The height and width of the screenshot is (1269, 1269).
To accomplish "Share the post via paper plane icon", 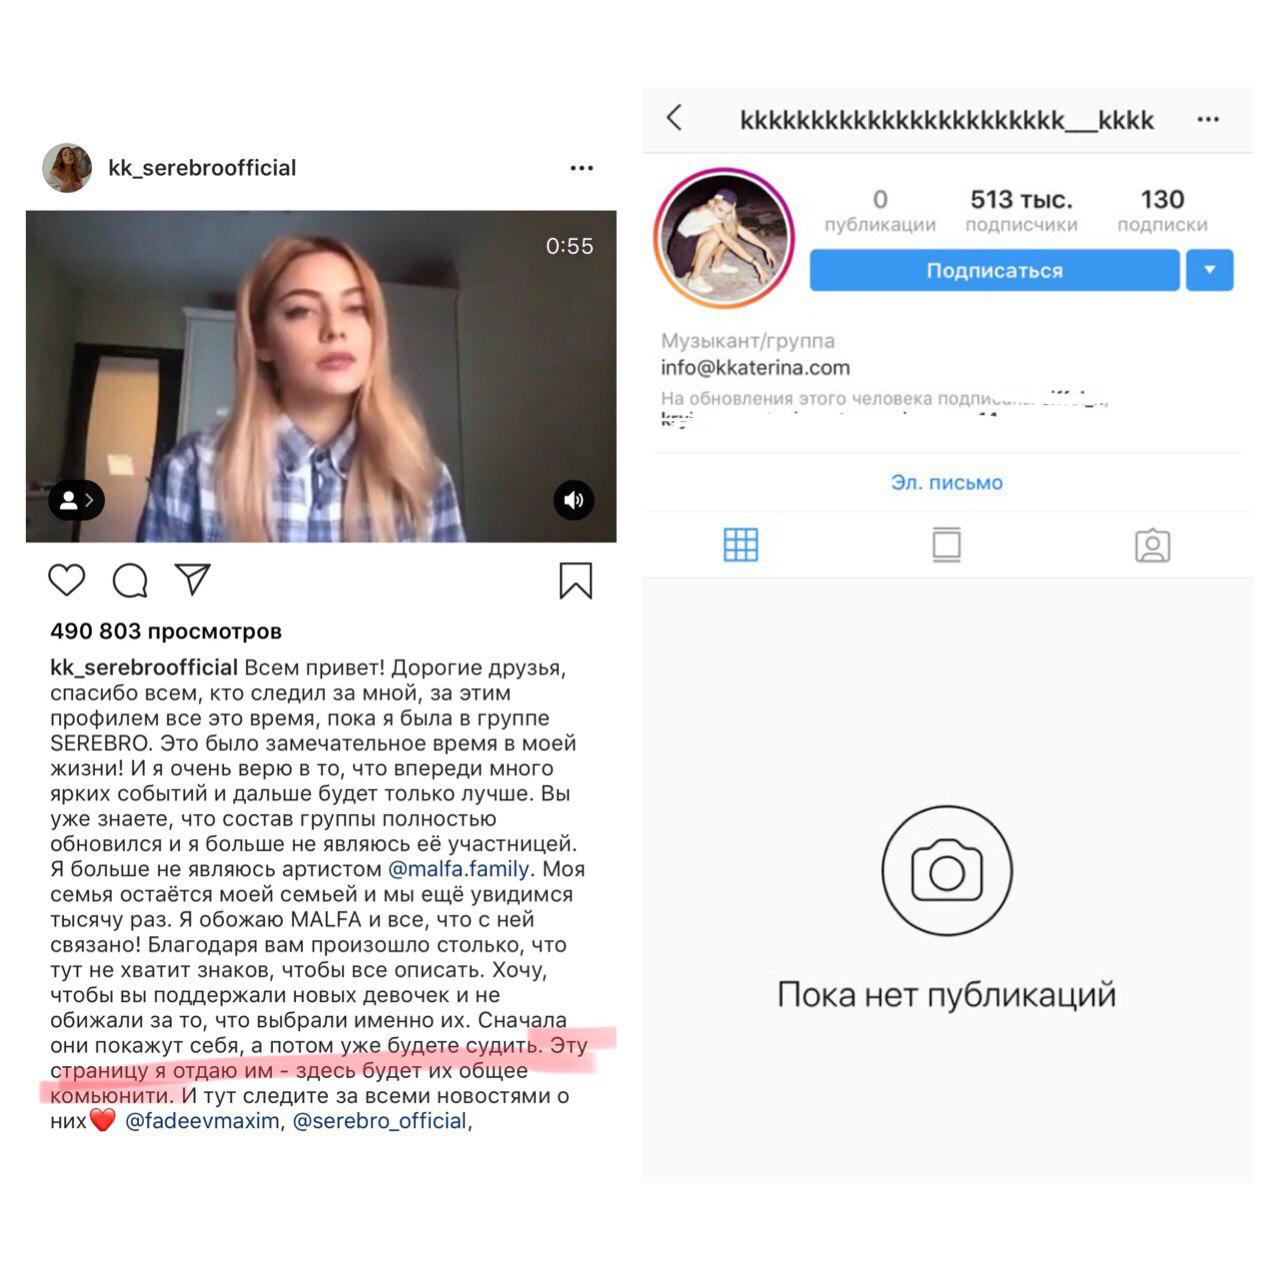I will click(x=192, y=579).
